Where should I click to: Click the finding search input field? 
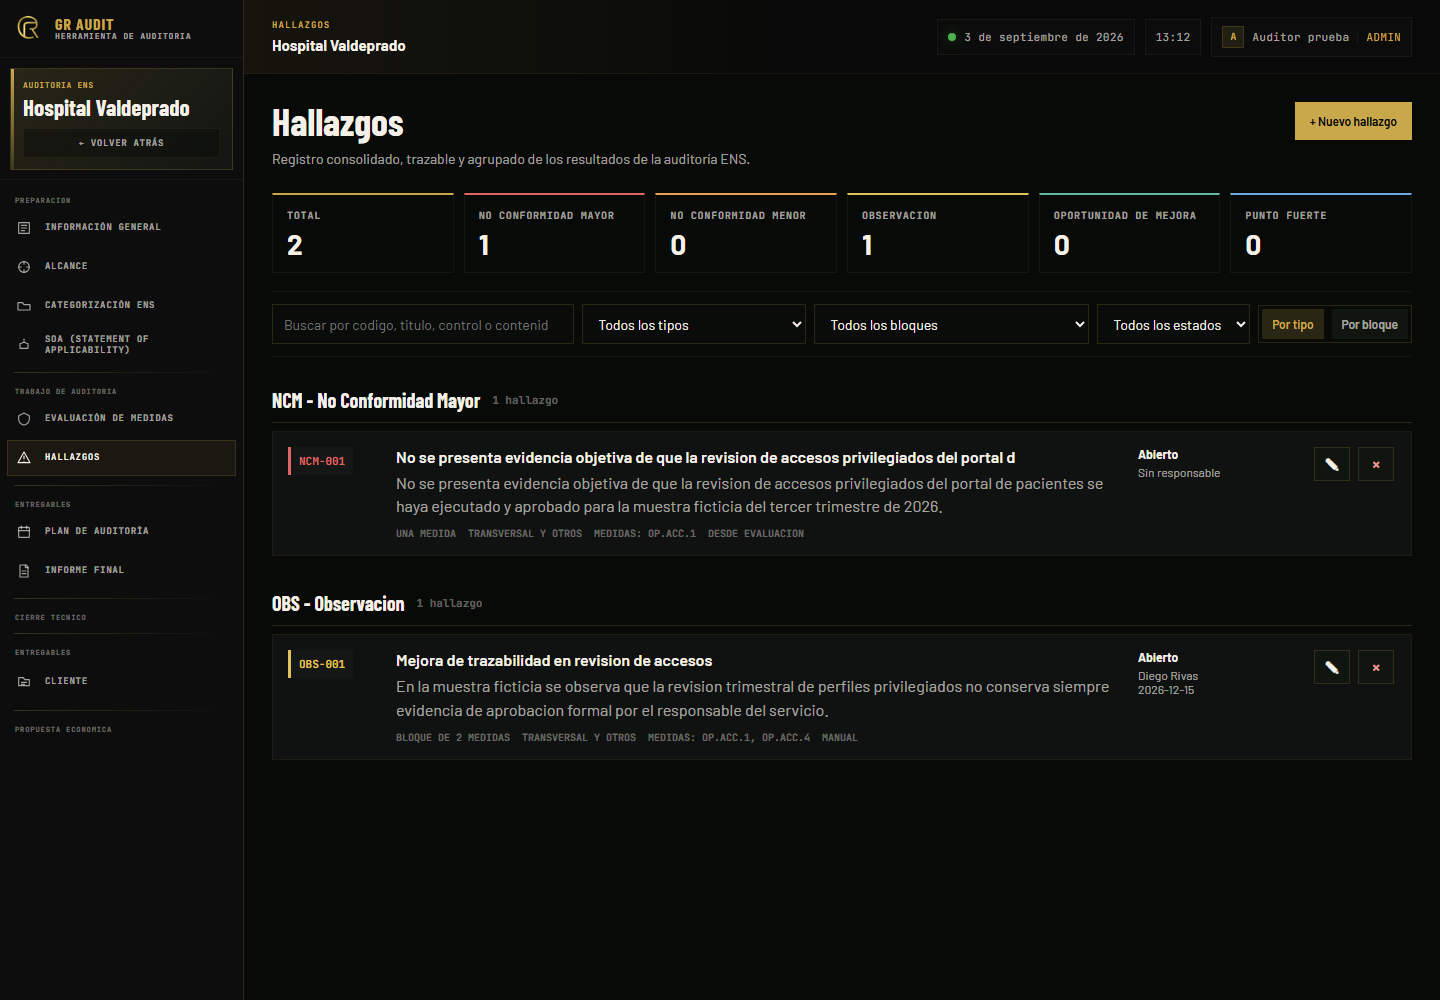tap(423, 324)
